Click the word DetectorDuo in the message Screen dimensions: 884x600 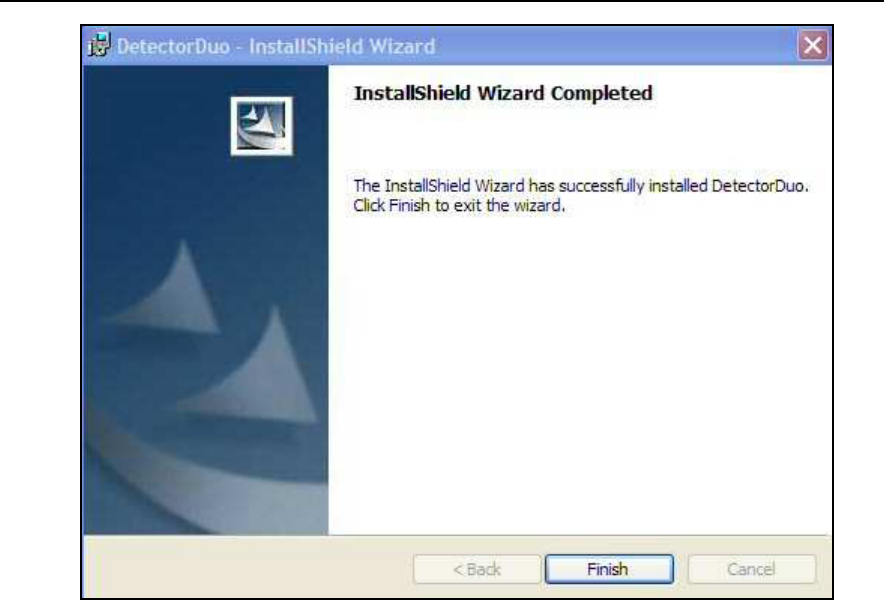(758, 186)
